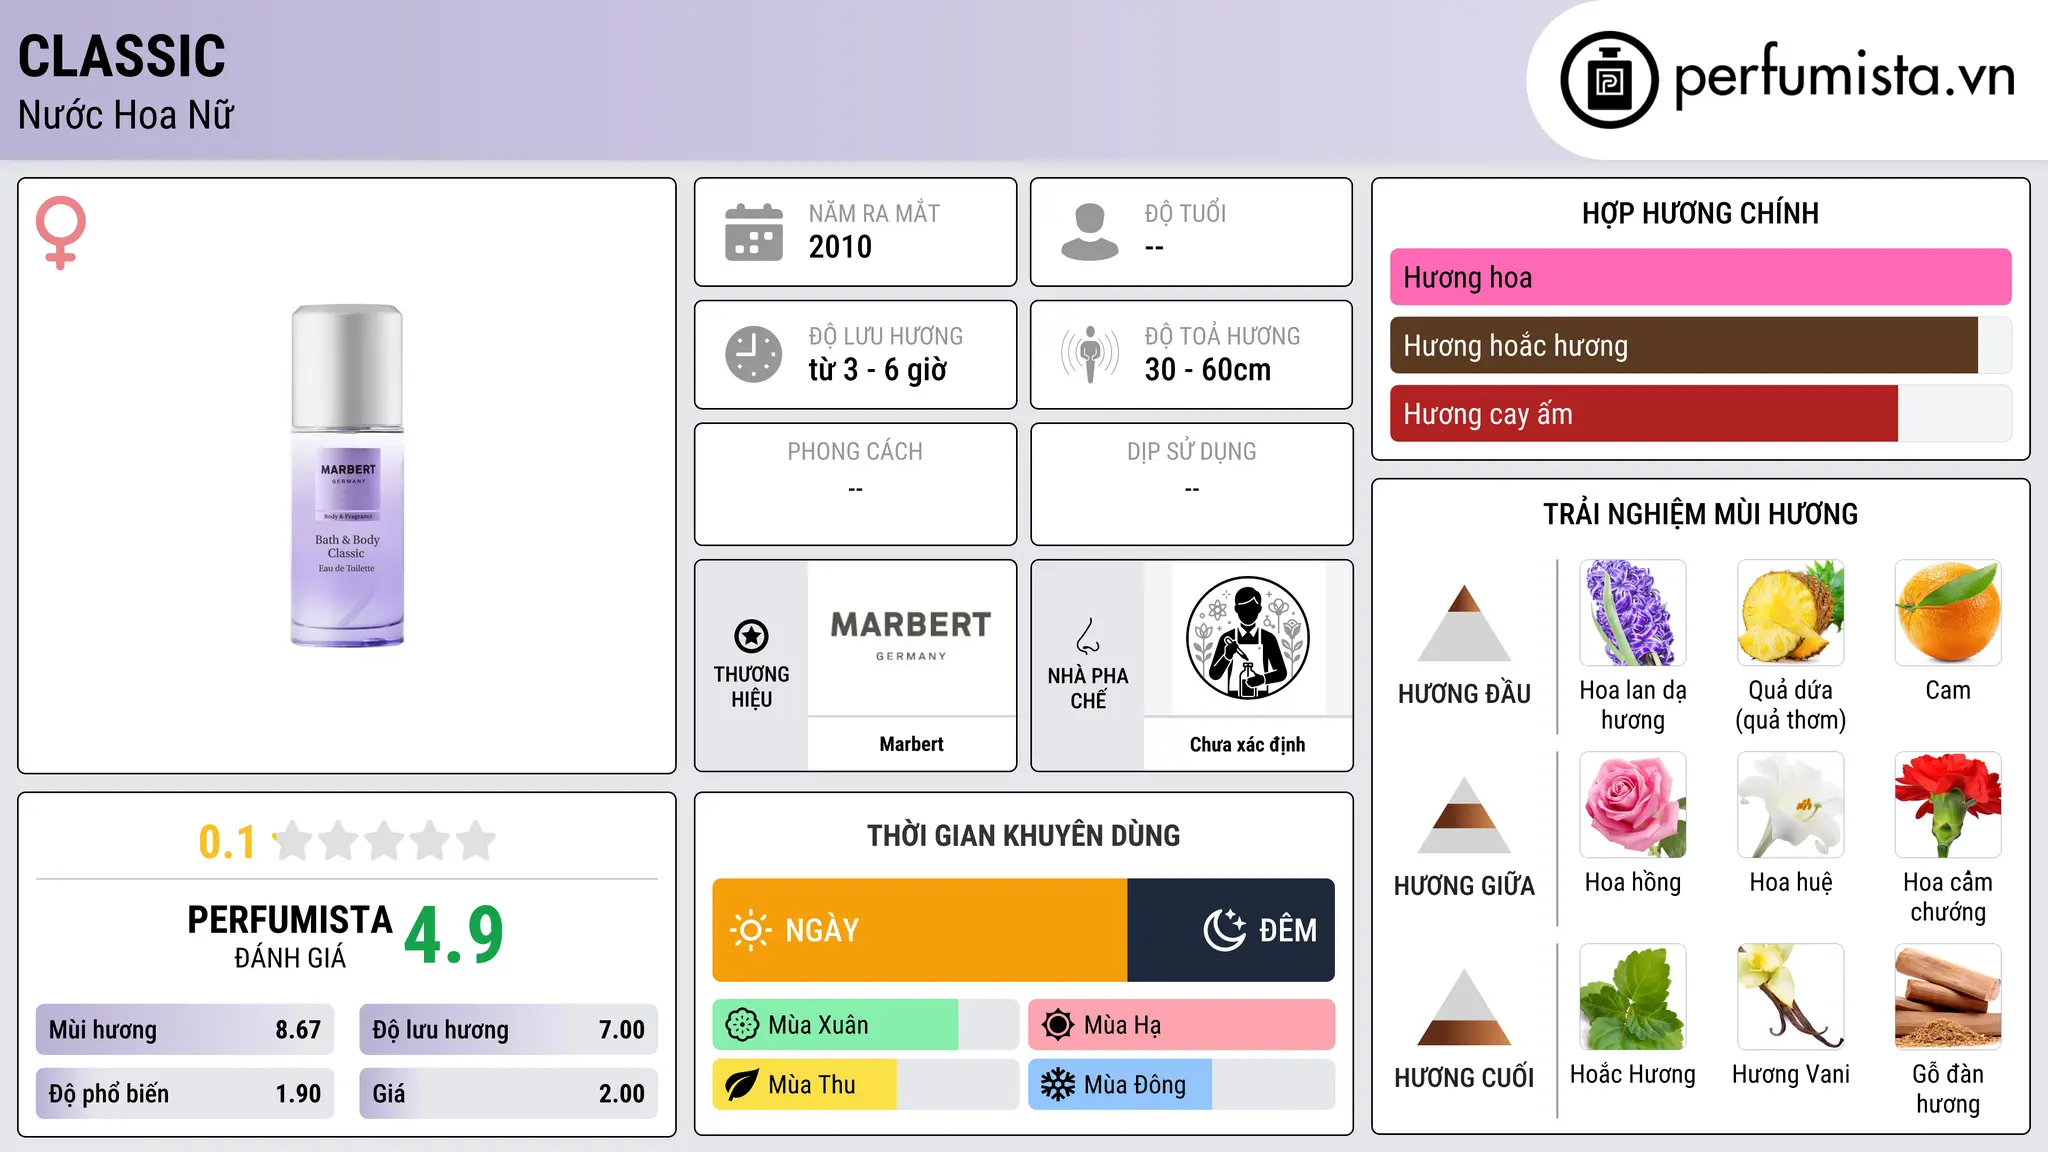Click the pink Hương hoa accord bar
Image resolution: width=2048 pixels, height=1152 pixels.
(x=1700, y=277)
